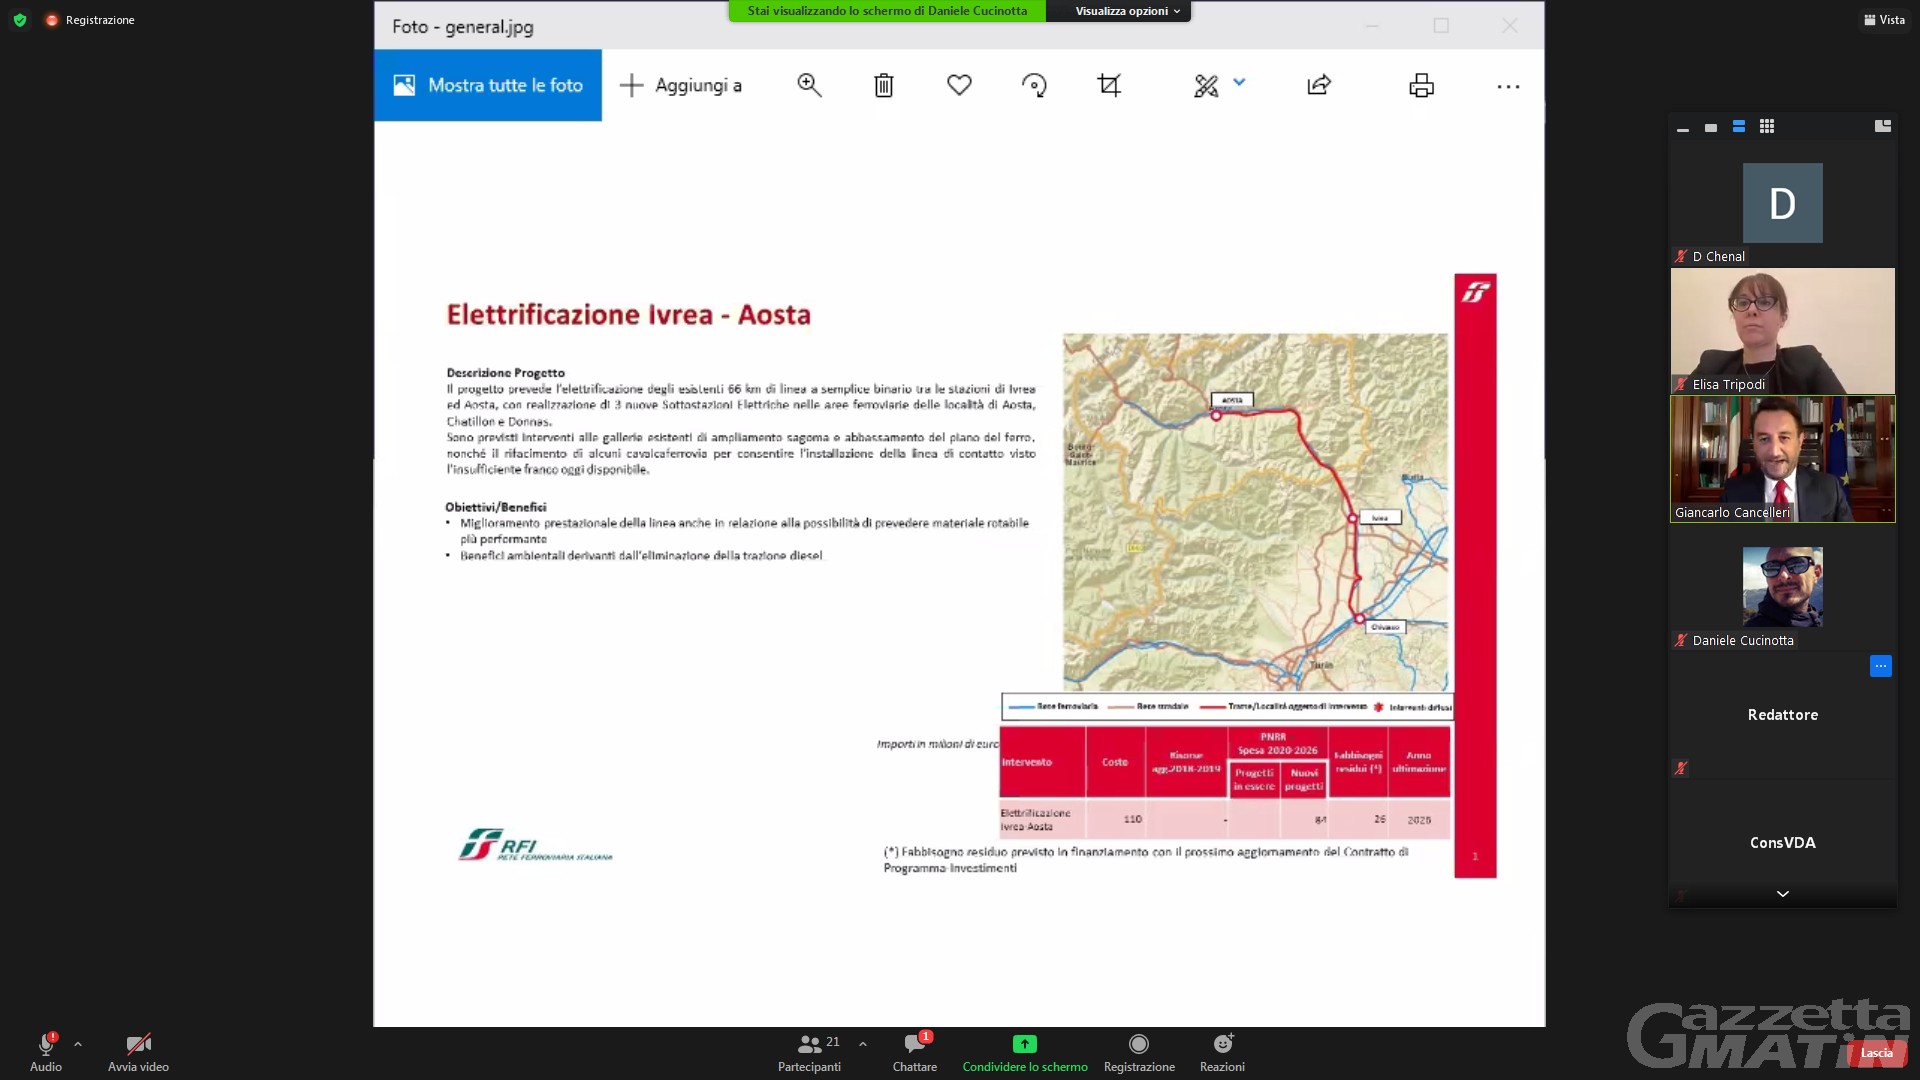This screenshot has width=1920, height=1080.
Task: Click the Registrazione record button in bottom bar
Action: click(1139, 1053)
